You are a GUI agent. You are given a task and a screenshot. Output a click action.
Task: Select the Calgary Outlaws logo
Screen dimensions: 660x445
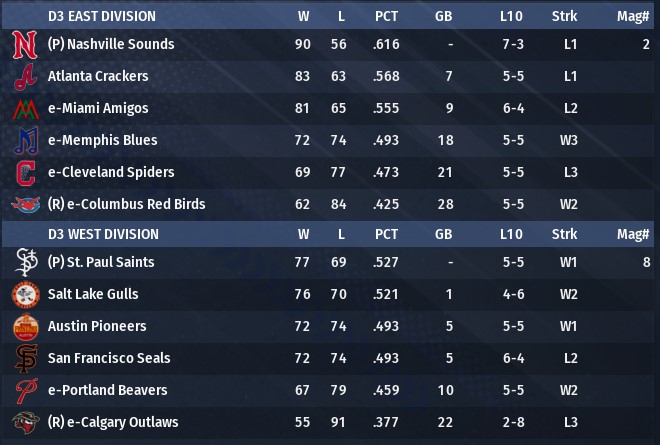(x=24, y=422)
